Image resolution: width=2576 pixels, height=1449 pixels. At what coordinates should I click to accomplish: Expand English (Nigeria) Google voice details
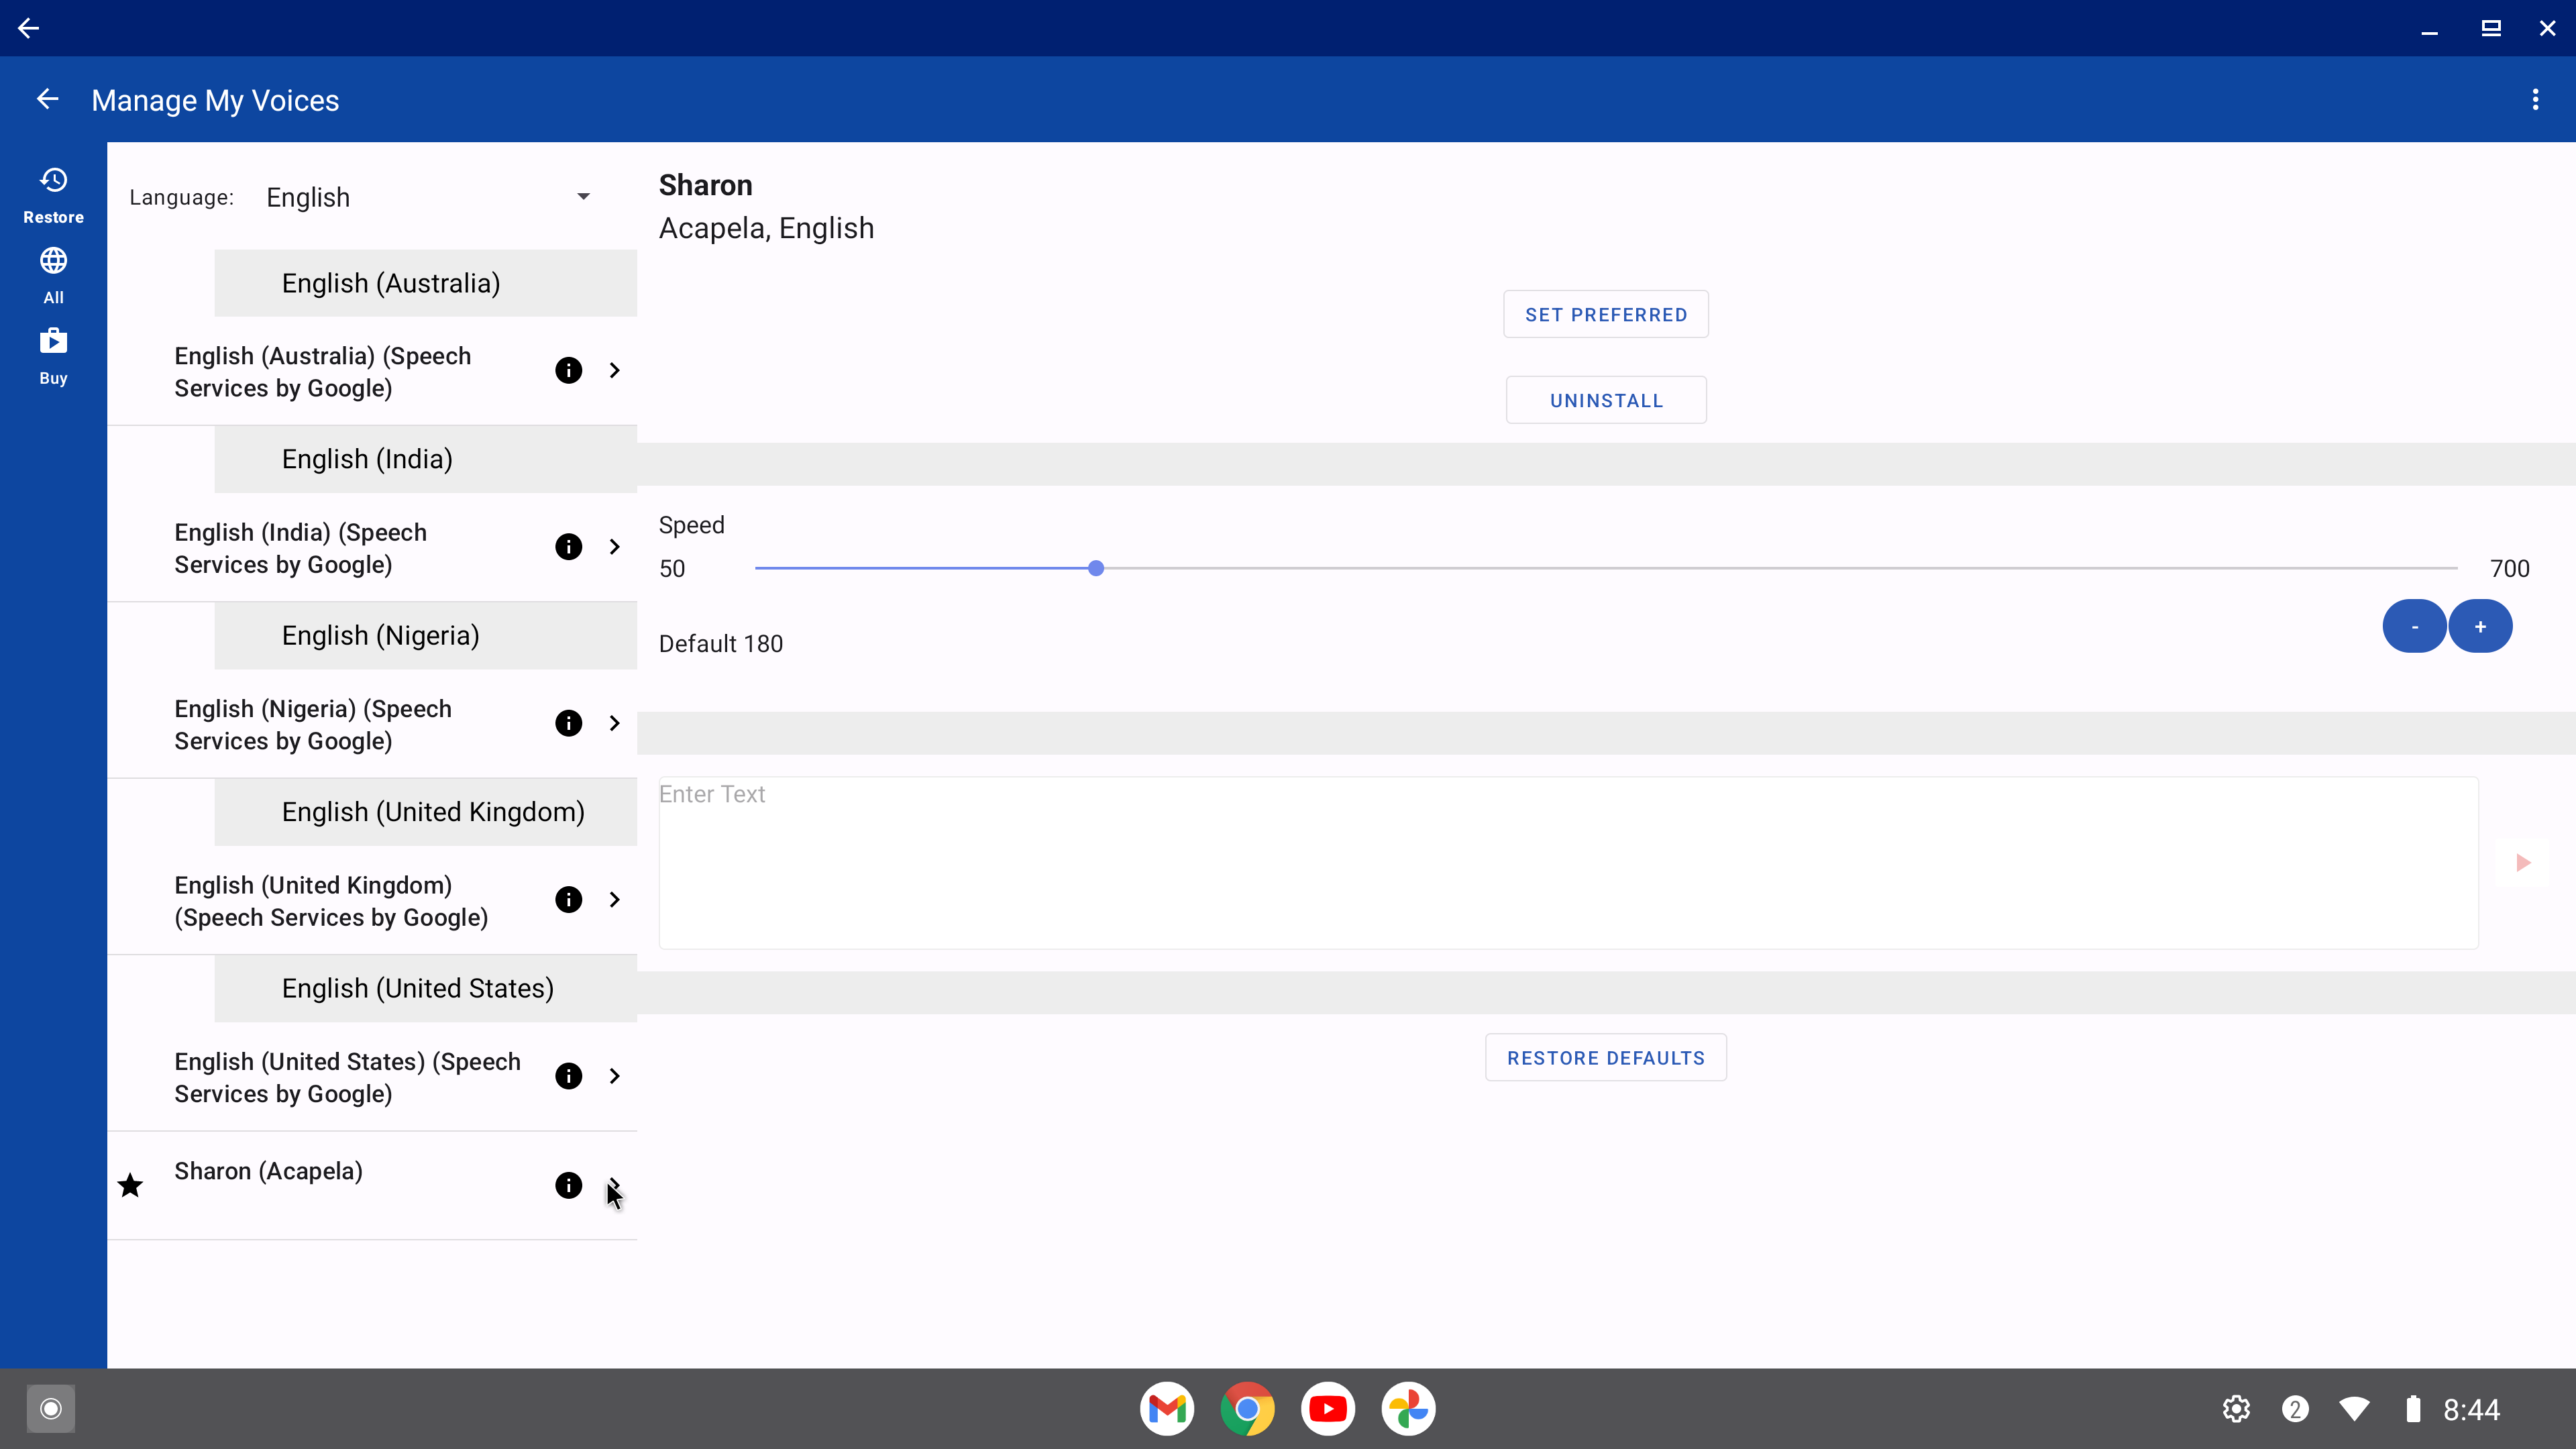click(614, 724)
